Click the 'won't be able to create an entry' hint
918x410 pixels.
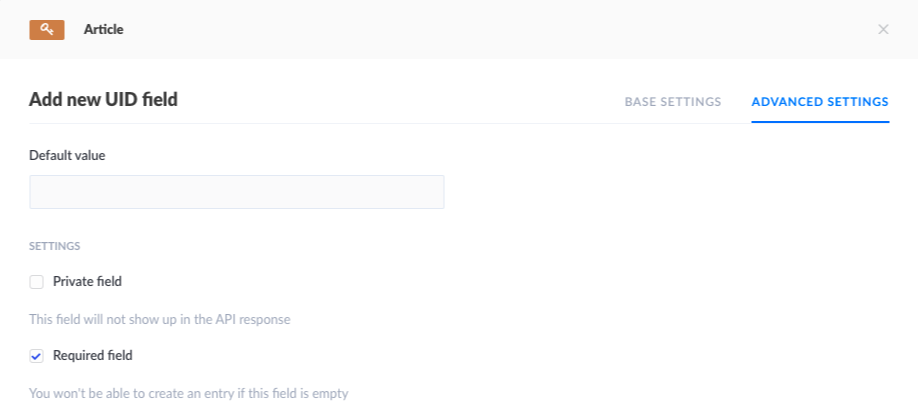(188, 393)
